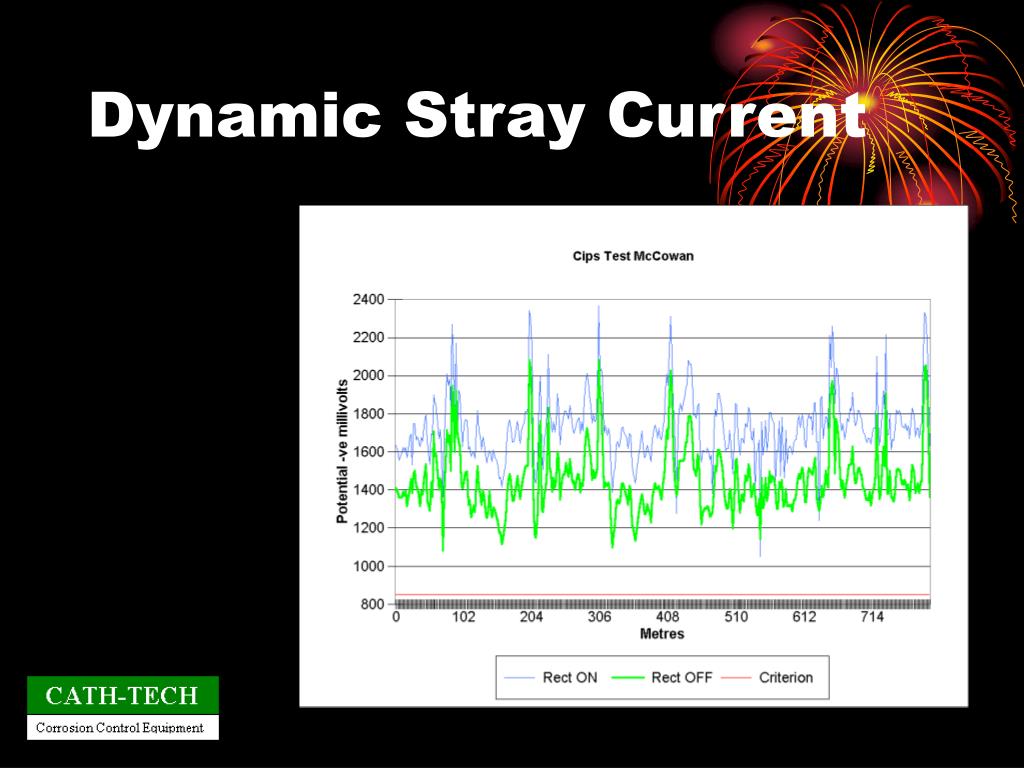Image resolution: width=1024 pixels, height=768 pixels.
Task: Select the Metres x-axis label
Action: coord(662,633)
